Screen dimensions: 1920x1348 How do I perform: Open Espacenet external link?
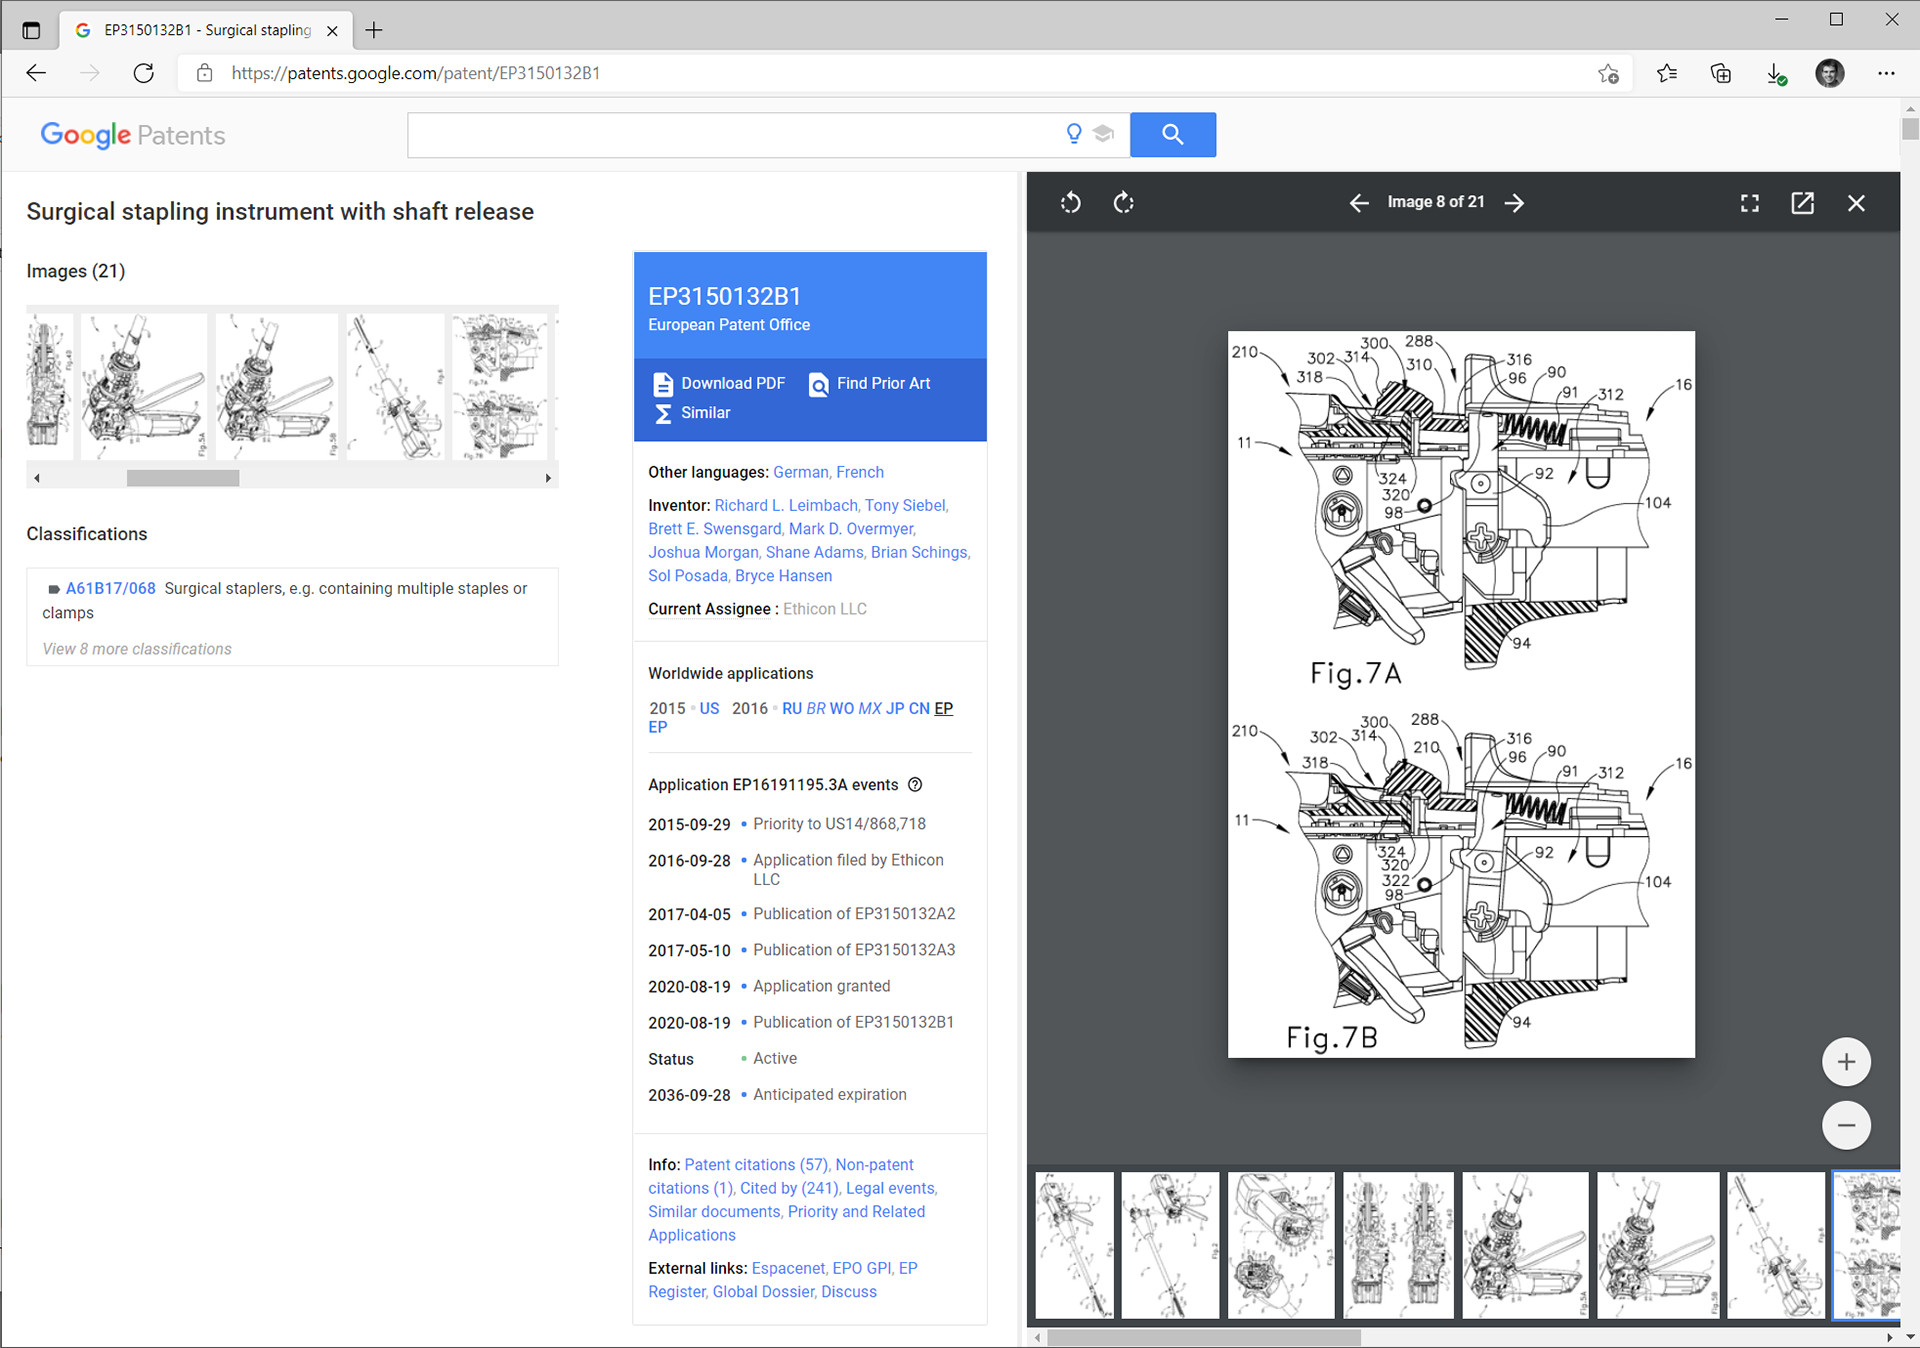click(789, 1268)
